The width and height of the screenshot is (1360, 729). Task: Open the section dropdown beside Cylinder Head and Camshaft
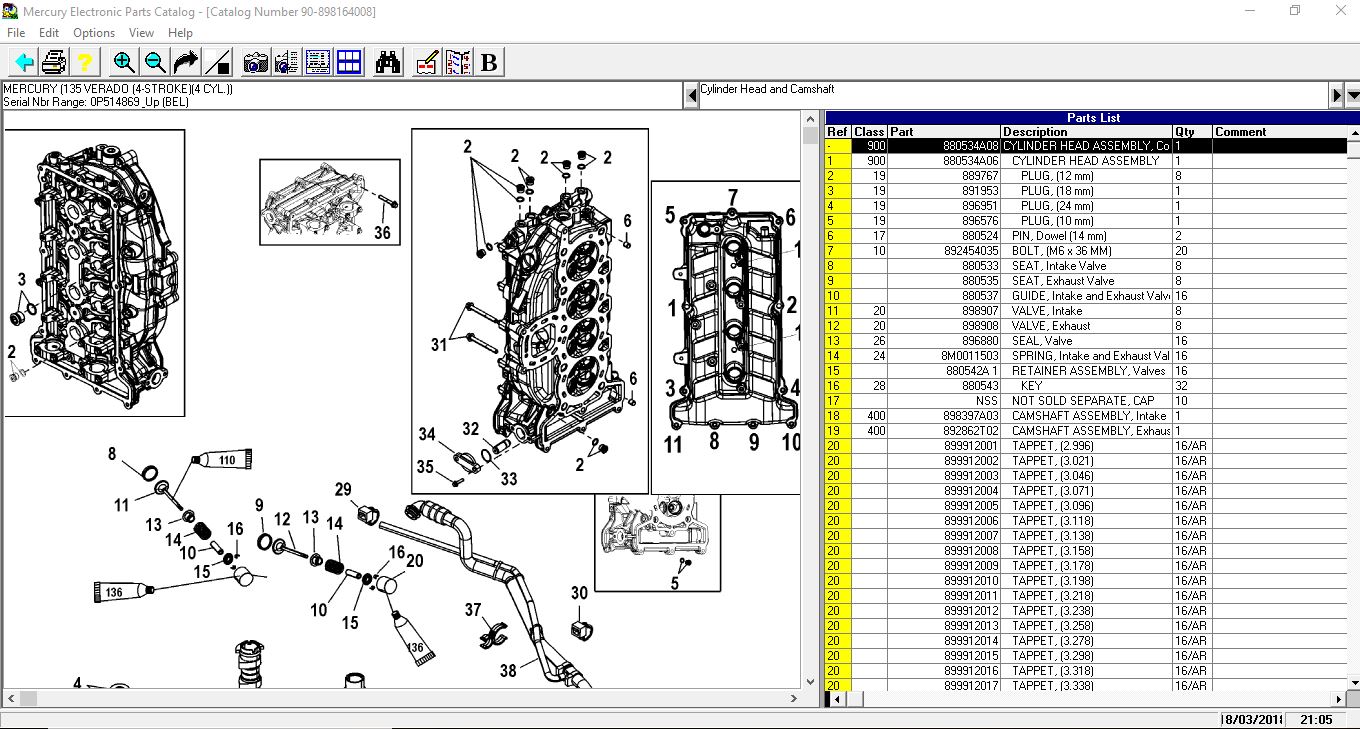1352,96
